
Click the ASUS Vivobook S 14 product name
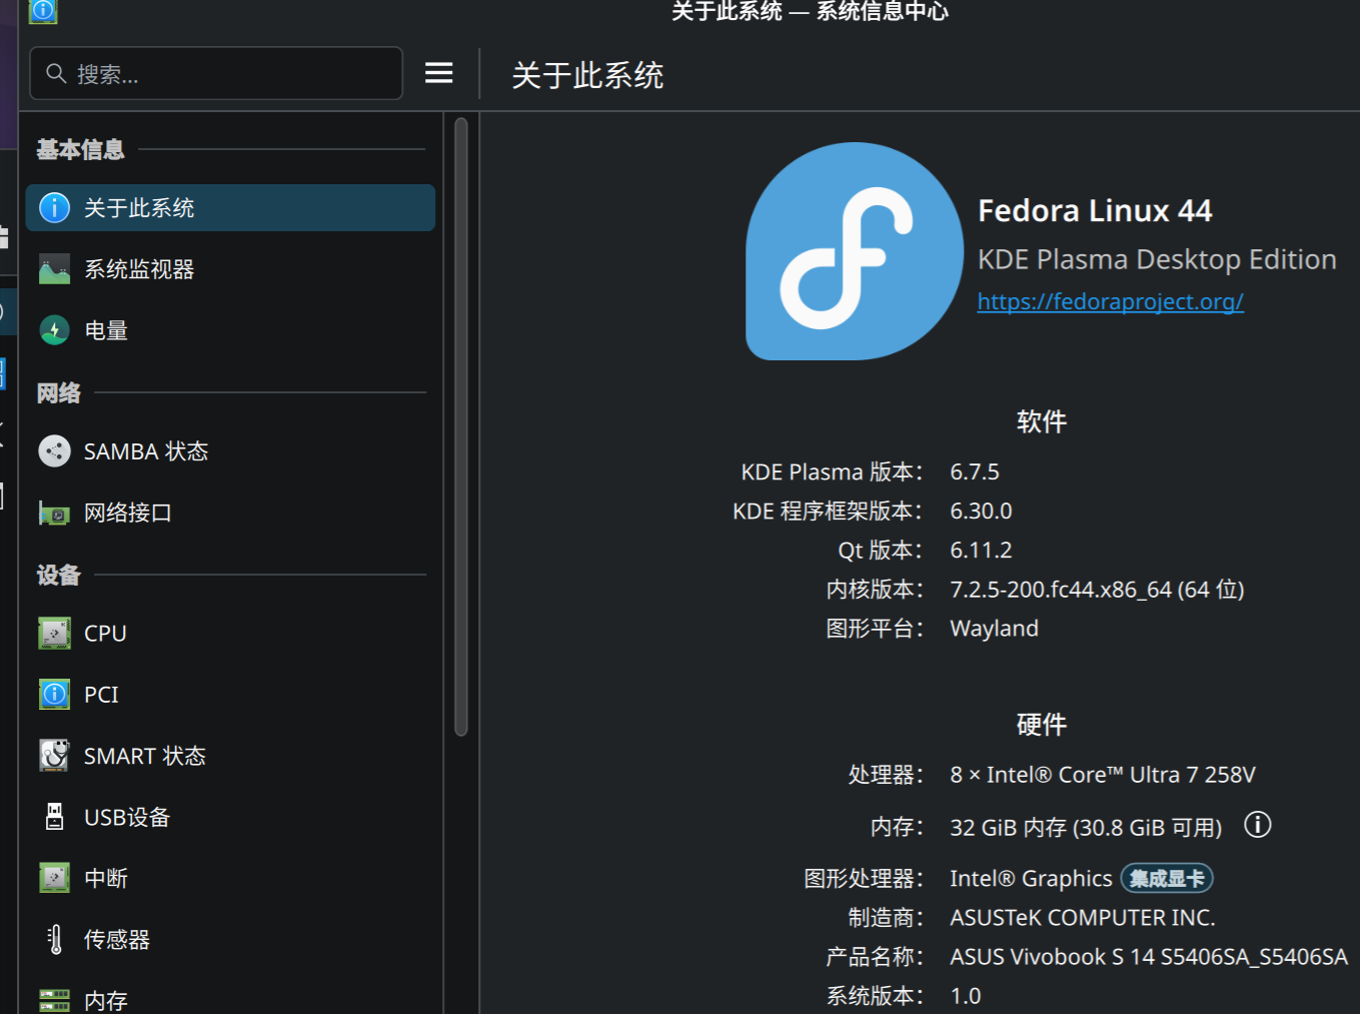coord(1149,957)
